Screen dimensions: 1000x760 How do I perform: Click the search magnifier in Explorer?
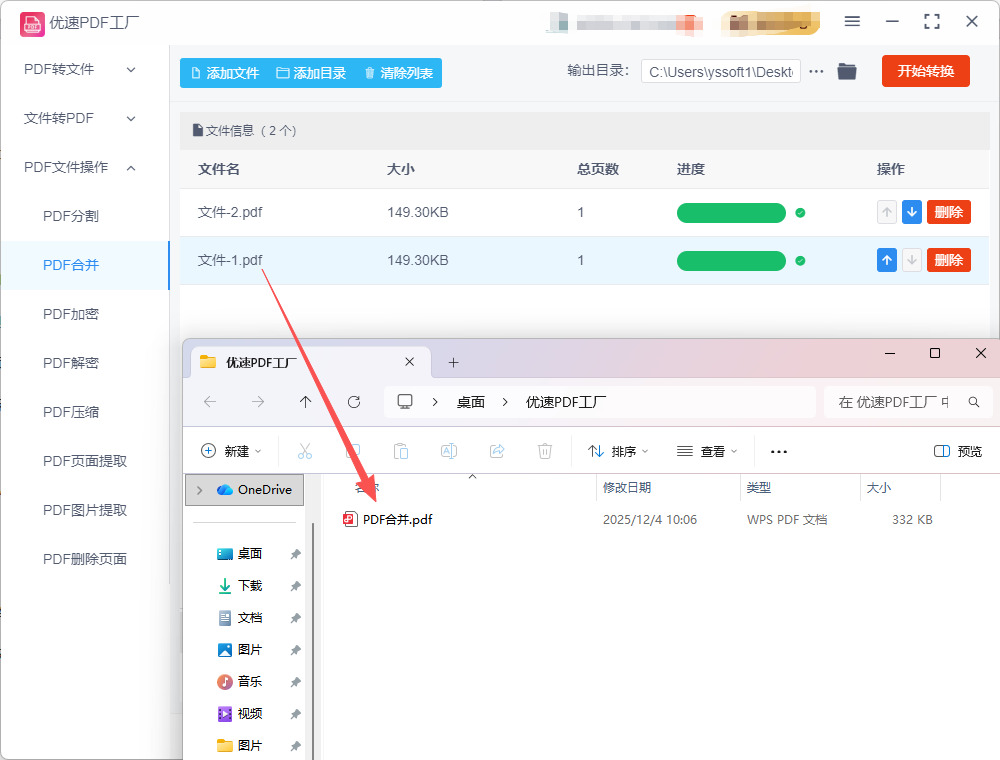[974, 402]
